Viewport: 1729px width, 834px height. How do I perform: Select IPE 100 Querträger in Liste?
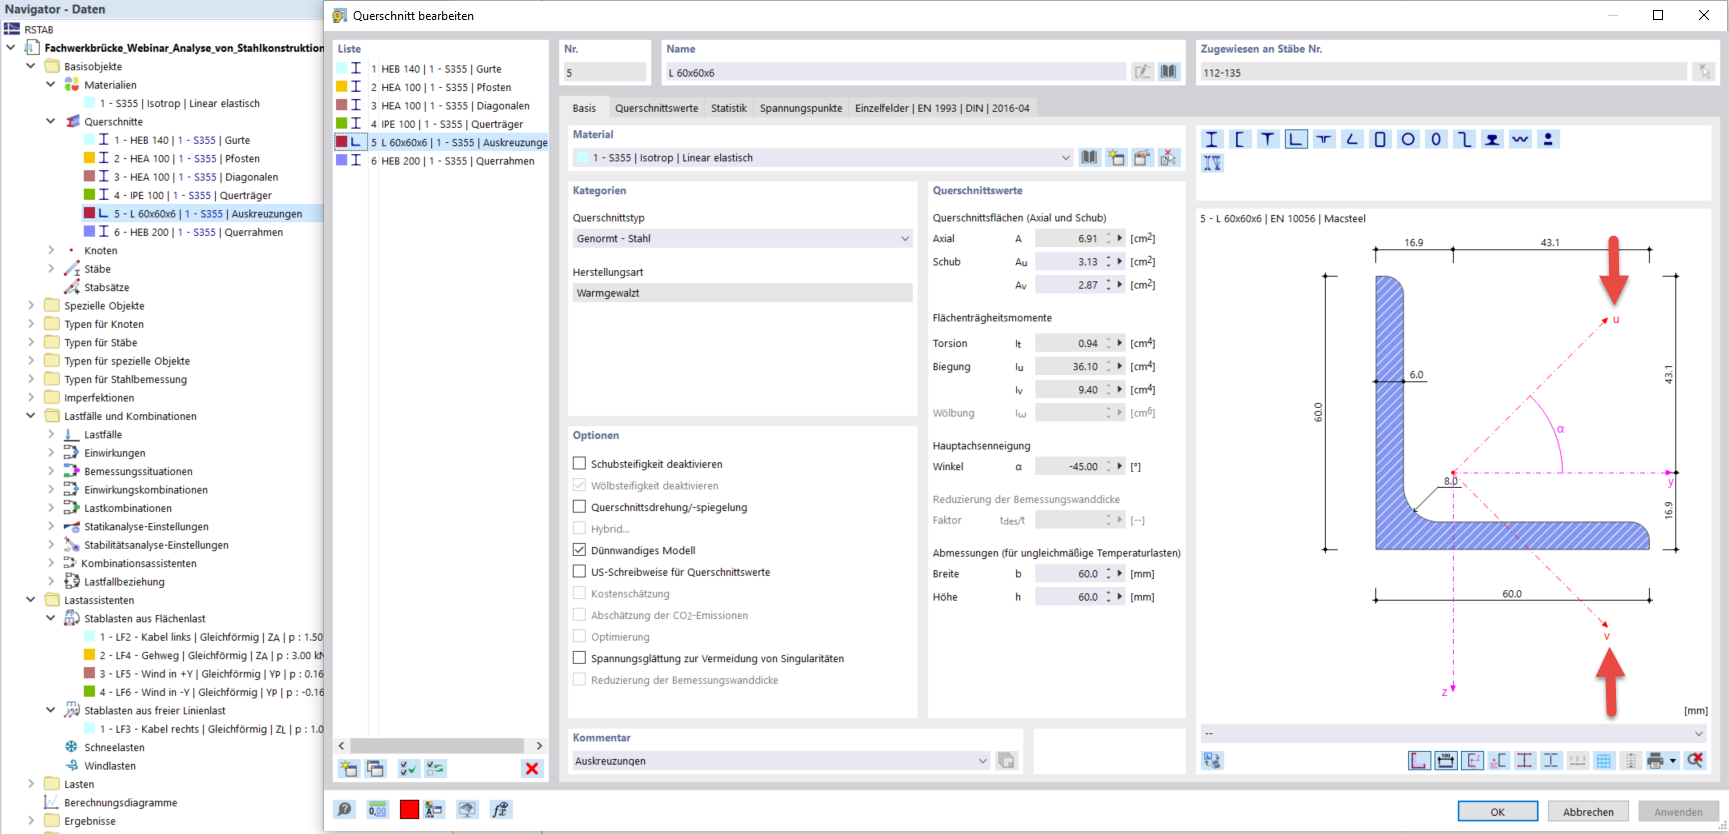(447, 124)
